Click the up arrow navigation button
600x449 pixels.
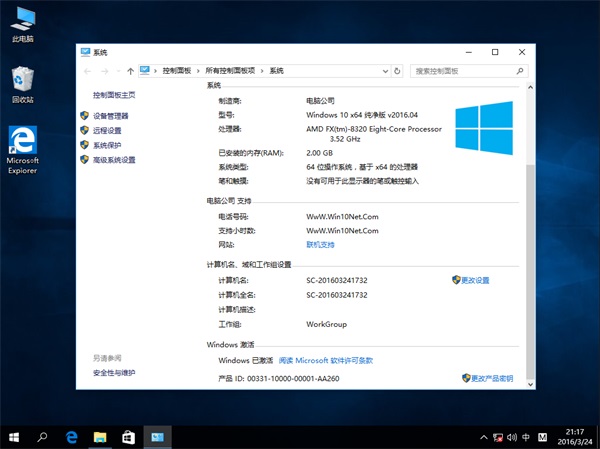pyautogui.click(x=131, y=71)
